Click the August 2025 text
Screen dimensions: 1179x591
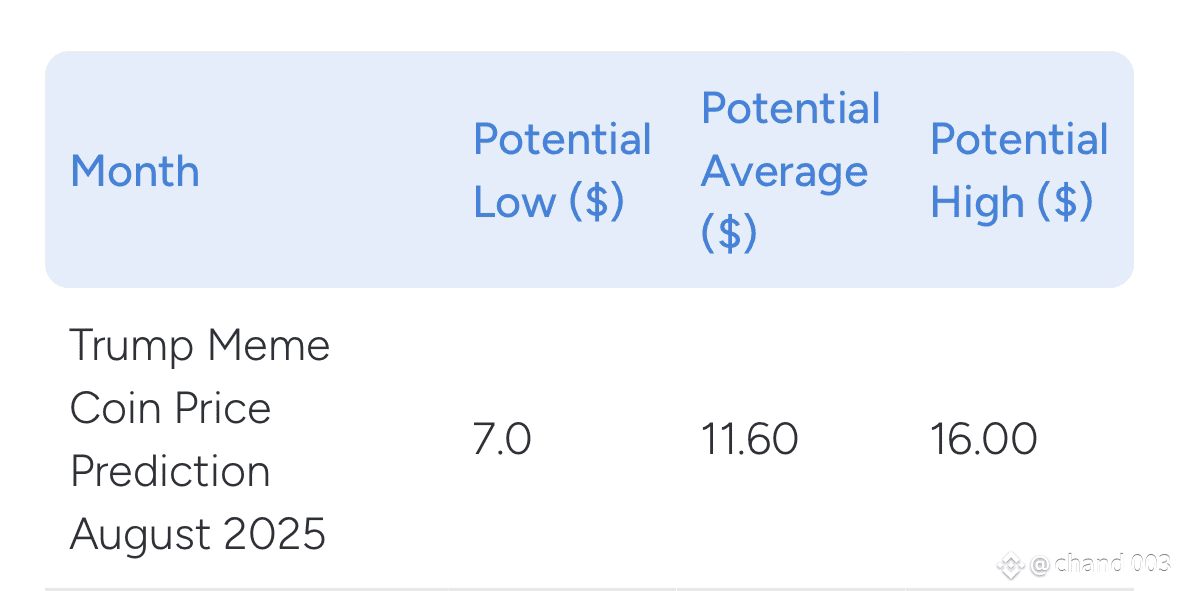198,534
